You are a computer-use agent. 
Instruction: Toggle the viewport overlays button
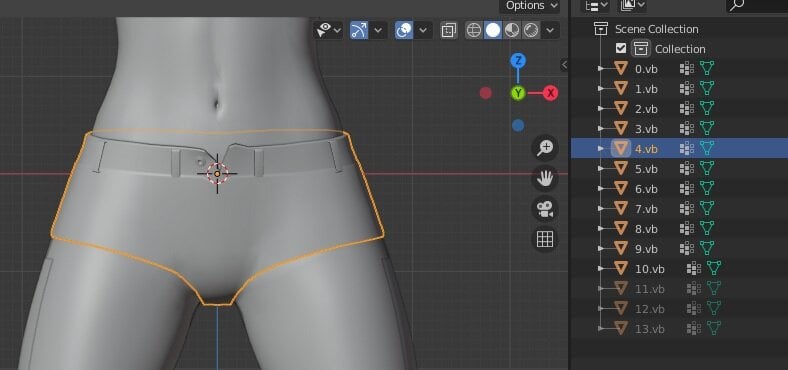point(404,30)
